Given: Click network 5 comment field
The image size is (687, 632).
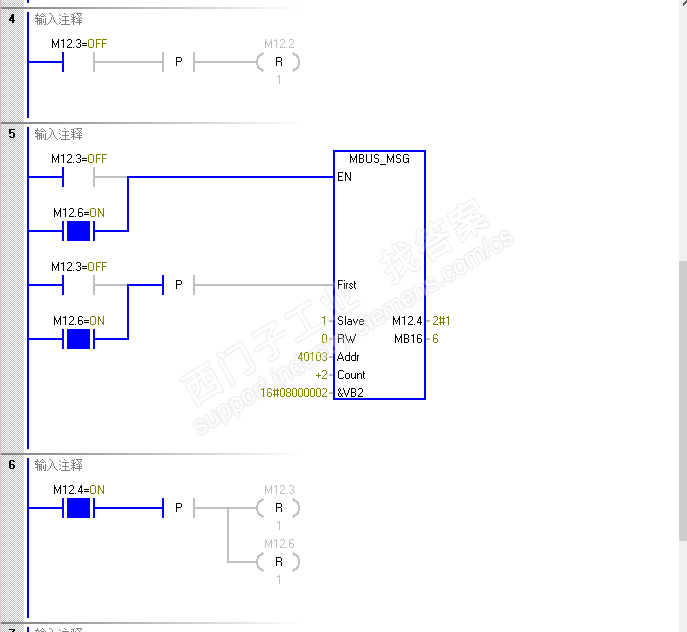Looking at the screenshot, I should 58,134.
